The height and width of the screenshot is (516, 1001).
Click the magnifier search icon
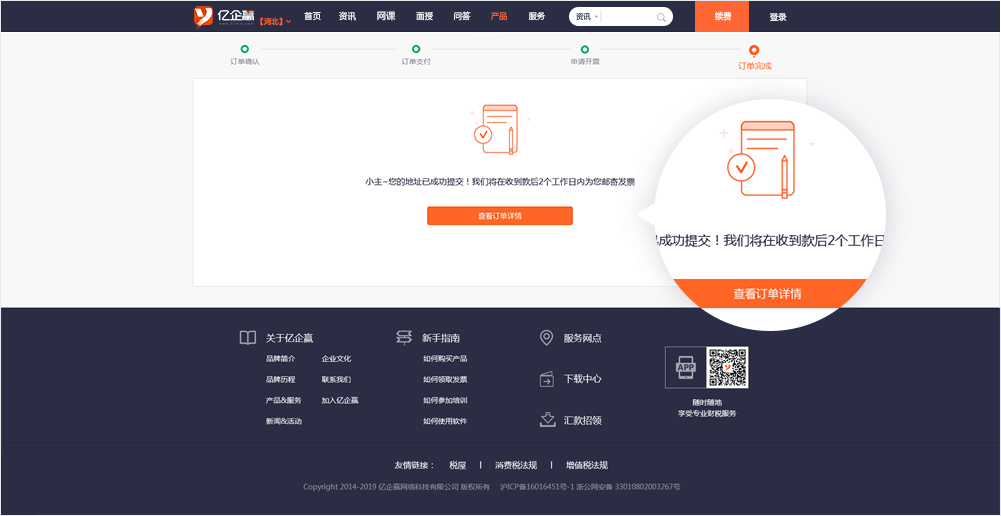661,17
